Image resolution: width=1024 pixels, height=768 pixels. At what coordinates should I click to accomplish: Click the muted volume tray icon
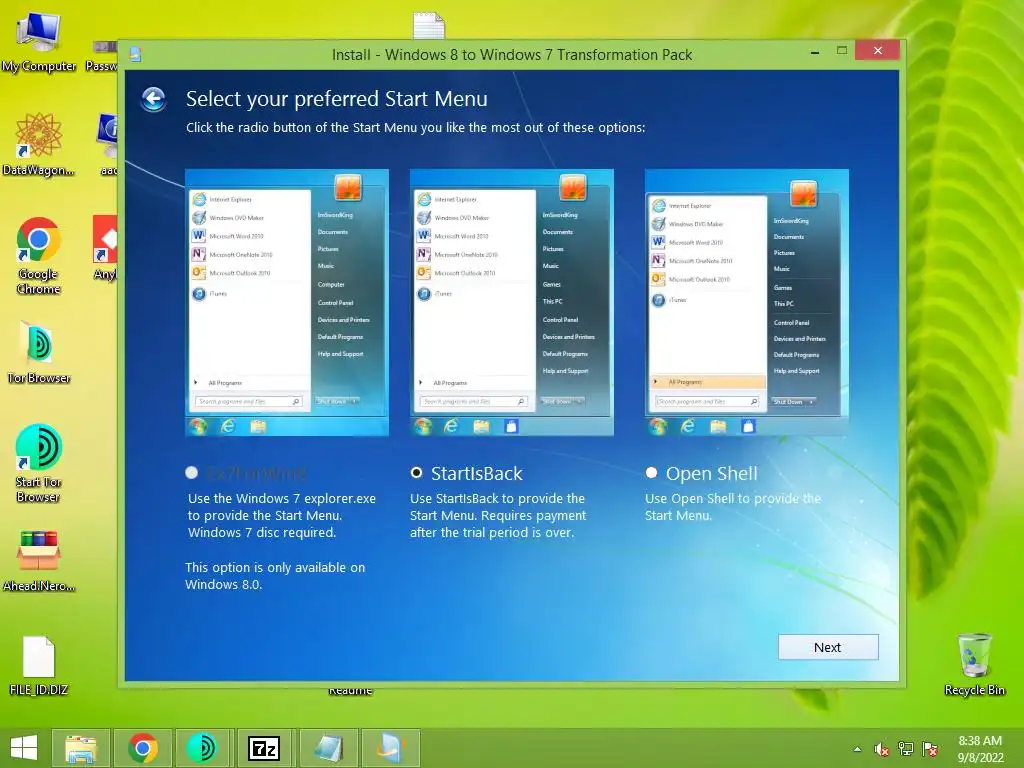click(881, 749)
